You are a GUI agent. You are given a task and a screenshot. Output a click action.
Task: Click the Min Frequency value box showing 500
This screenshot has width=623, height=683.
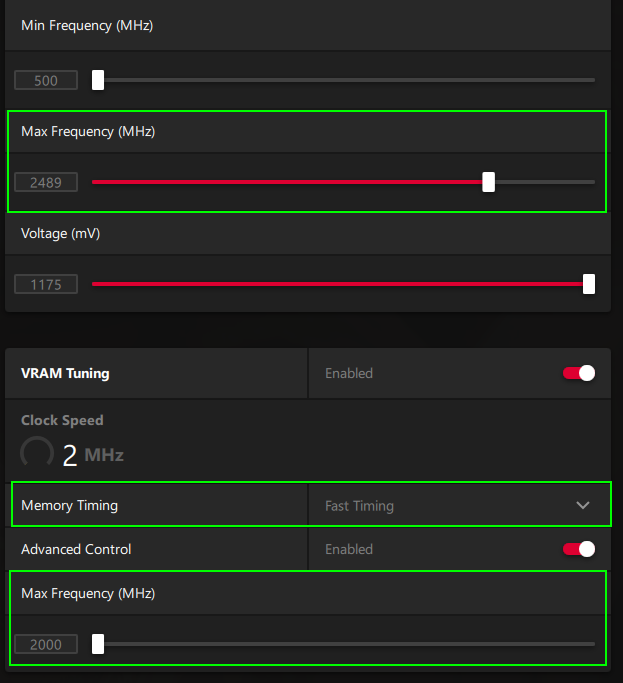[46, 81]
